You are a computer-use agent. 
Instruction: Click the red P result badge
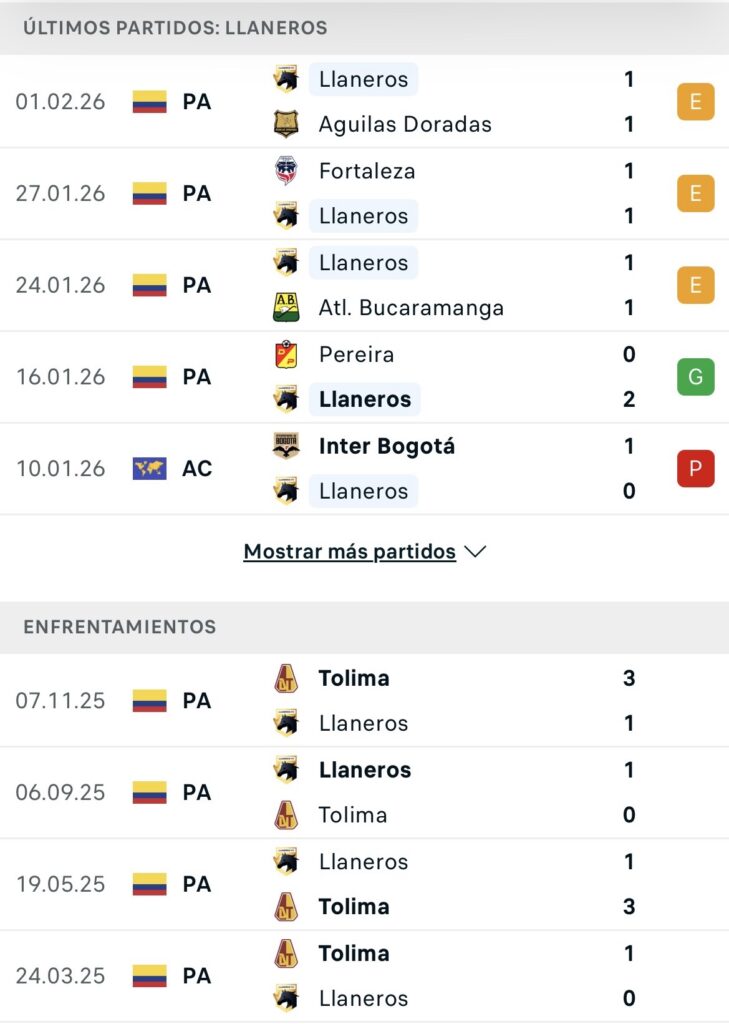(x=695, y=468)
